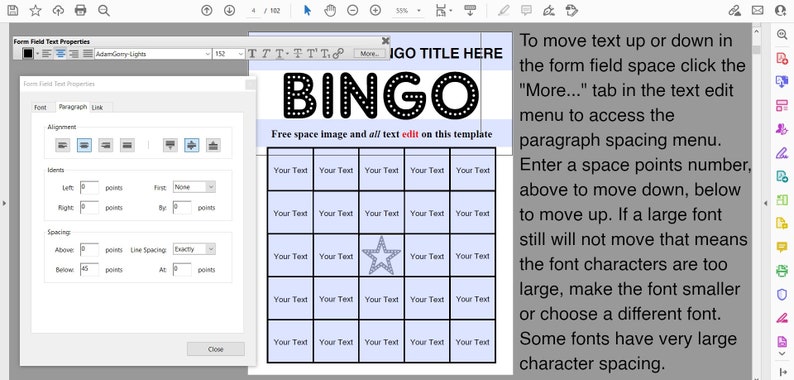Select top vertical alignment in the Paragraph tab

[170, 145]
